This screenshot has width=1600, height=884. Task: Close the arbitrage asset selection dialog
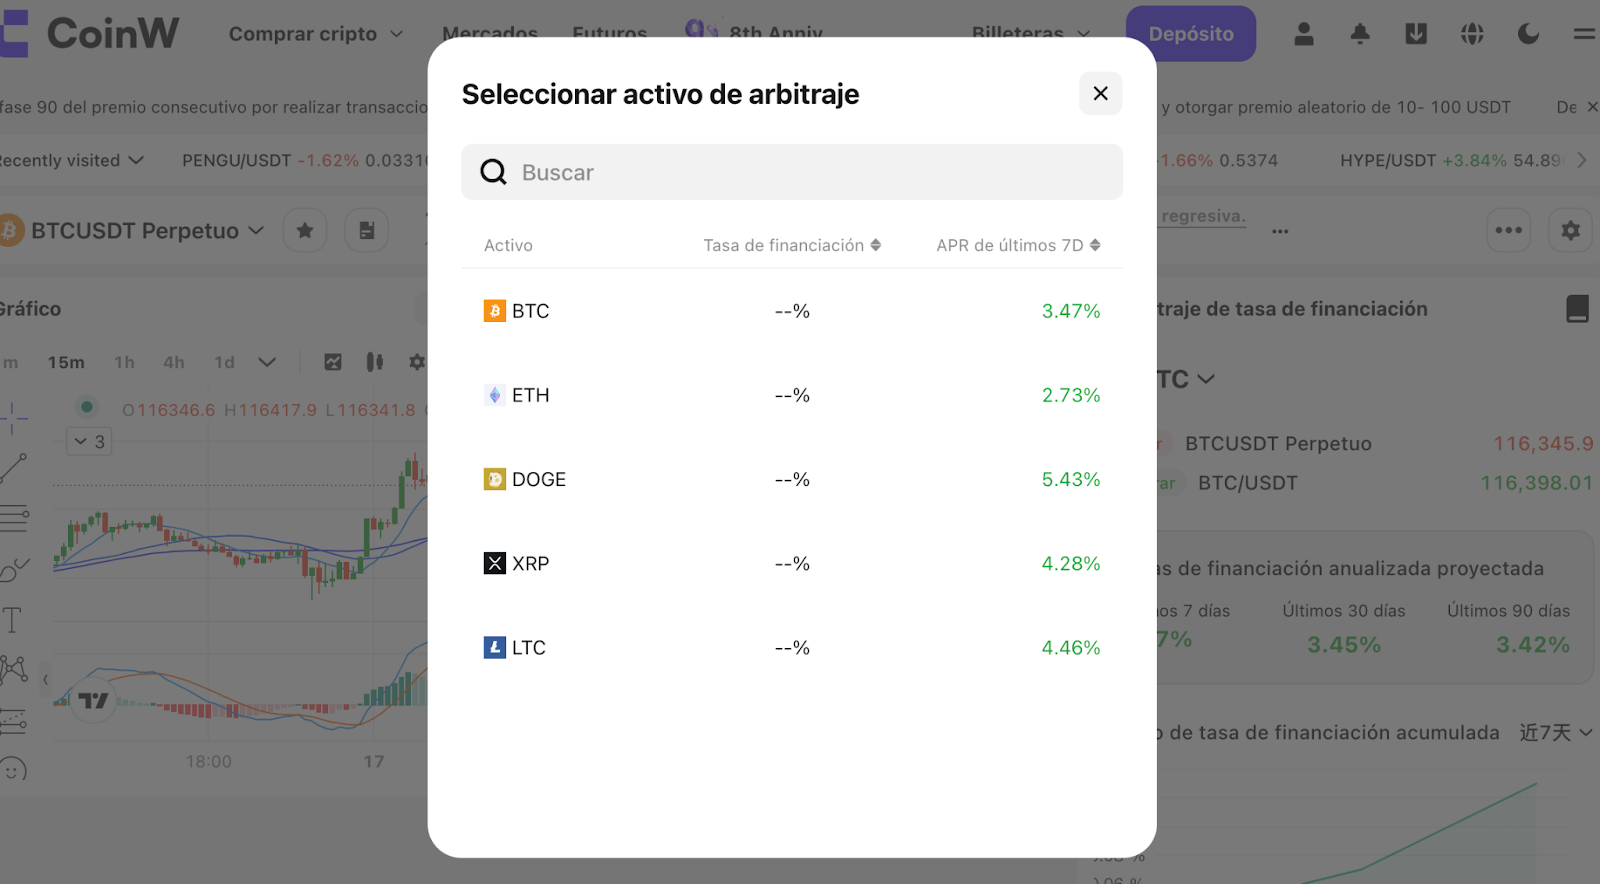pyautogui.click(x=1100, y=93)
